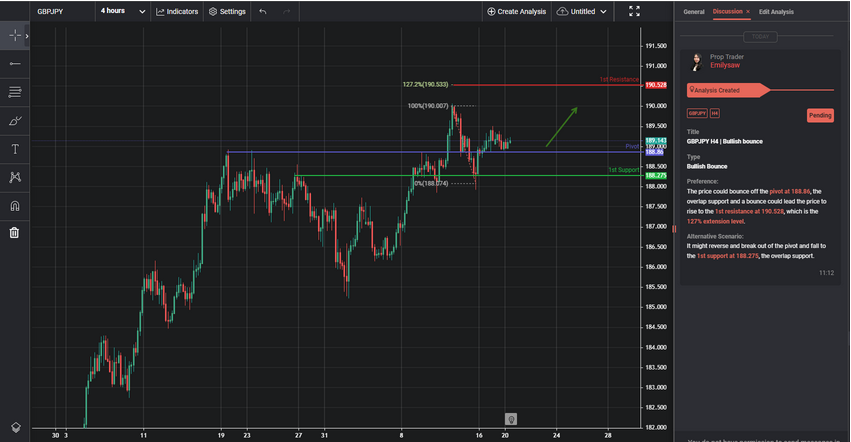Select the Discussion tab

coord(727,11)
